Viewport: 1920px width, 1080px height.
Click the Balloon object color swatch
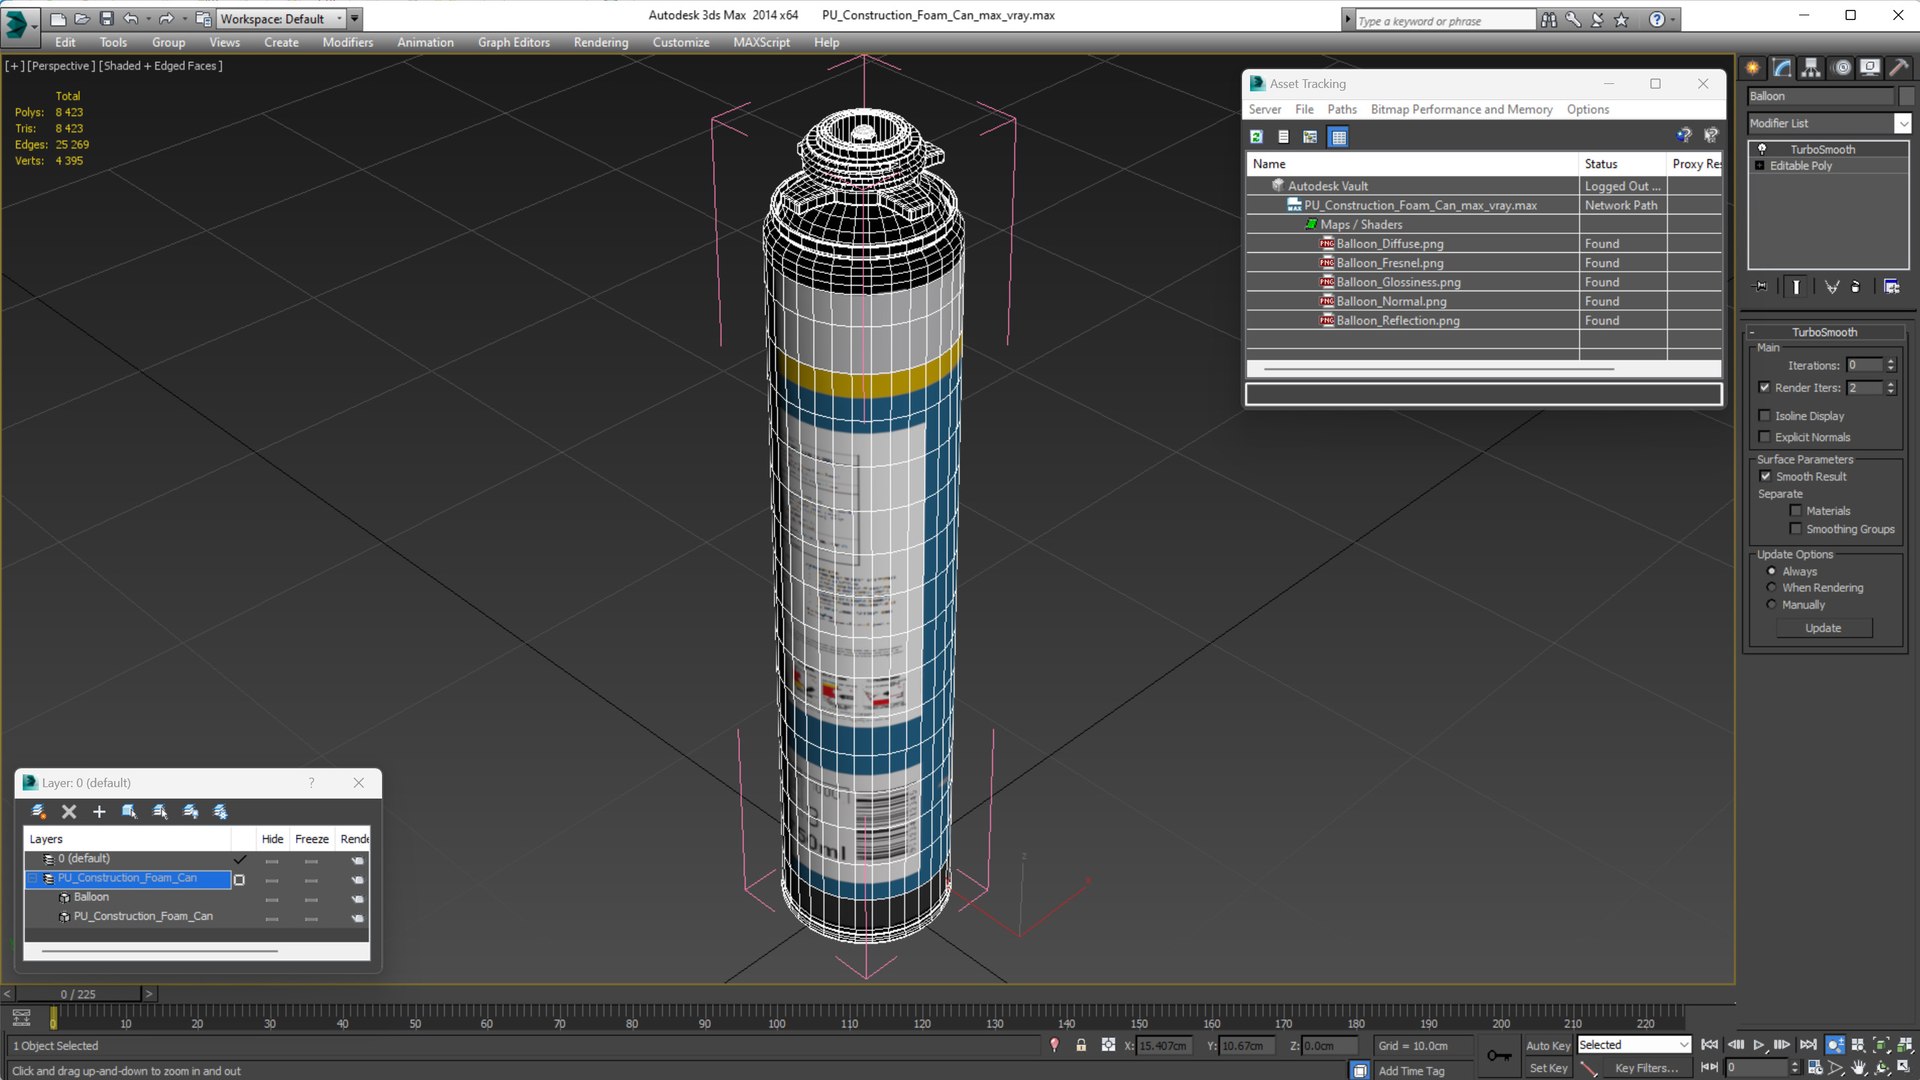coord(1907,96)
